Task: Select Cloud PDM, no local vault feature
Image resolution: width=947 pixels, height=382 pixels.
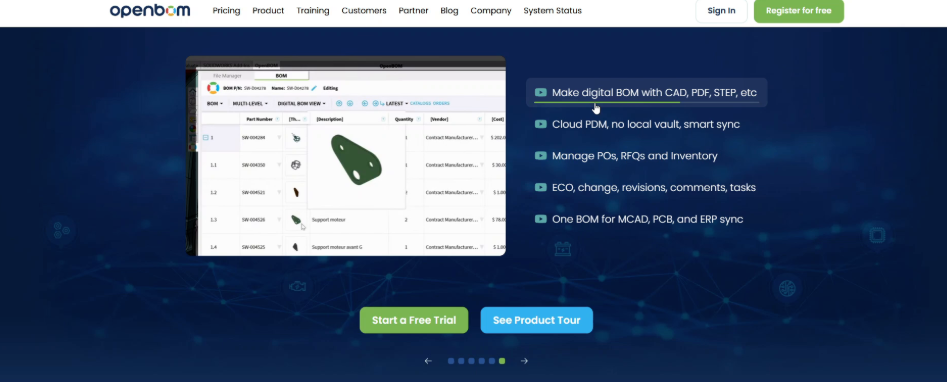Action: click(646, 124)
